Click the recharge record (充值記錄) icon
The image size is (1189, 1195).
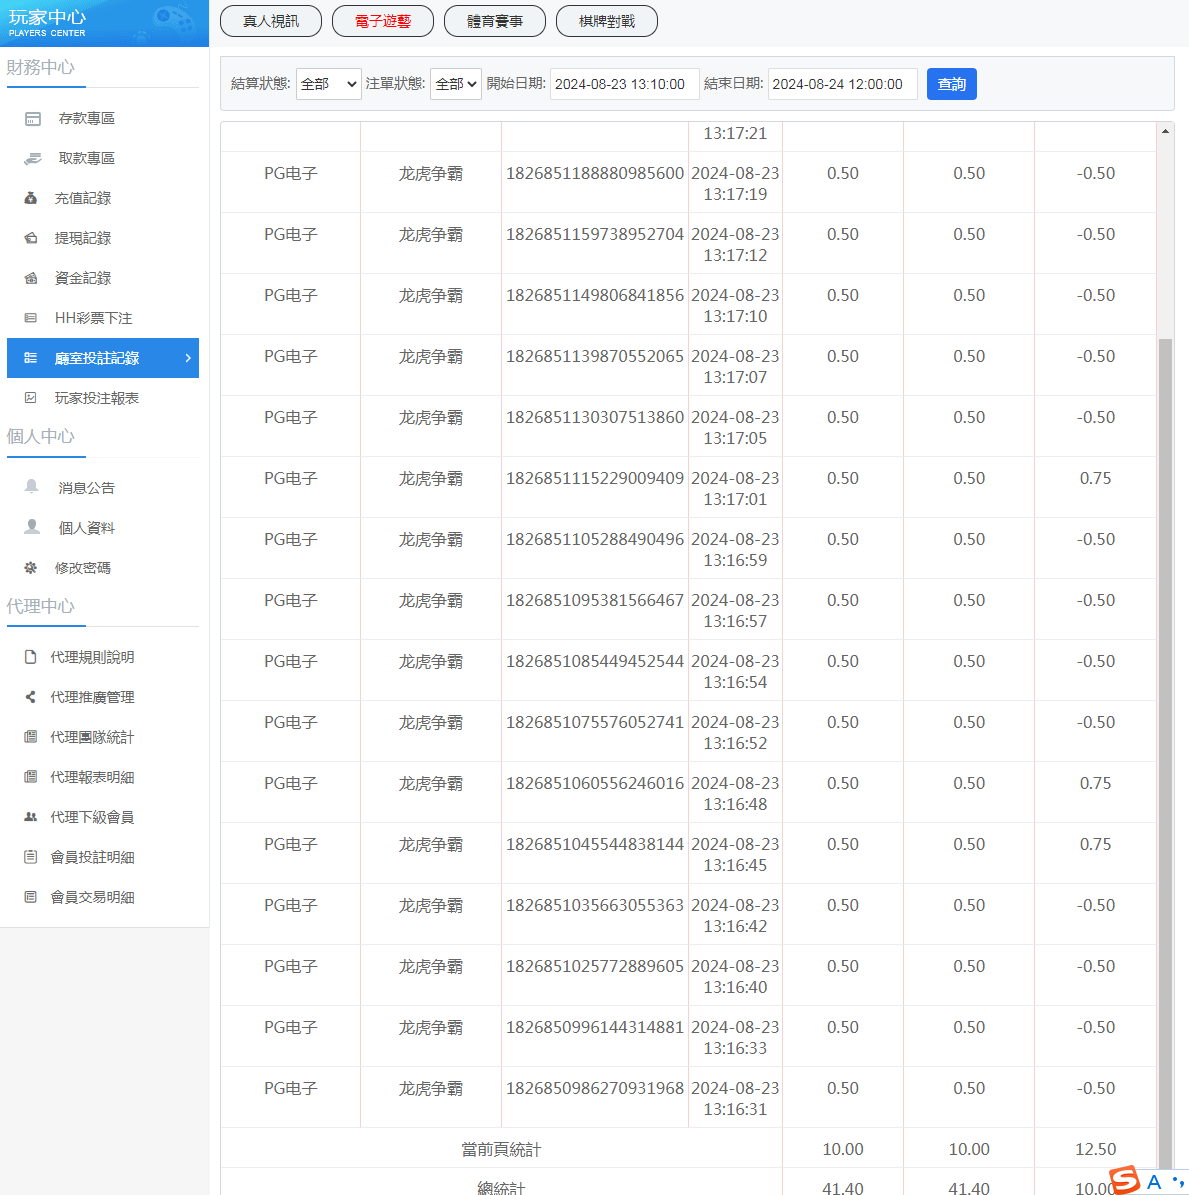(31, 199)
